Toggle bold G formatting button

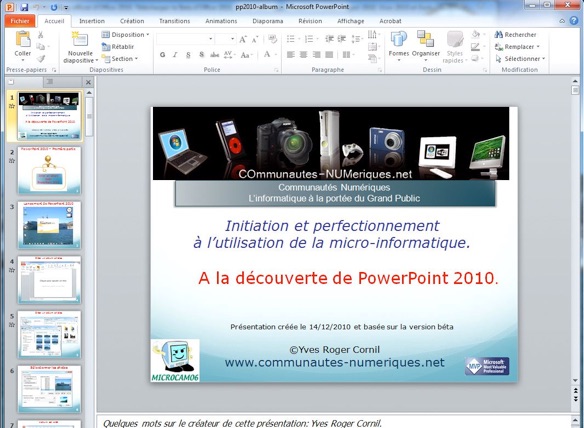coord(162,55)
